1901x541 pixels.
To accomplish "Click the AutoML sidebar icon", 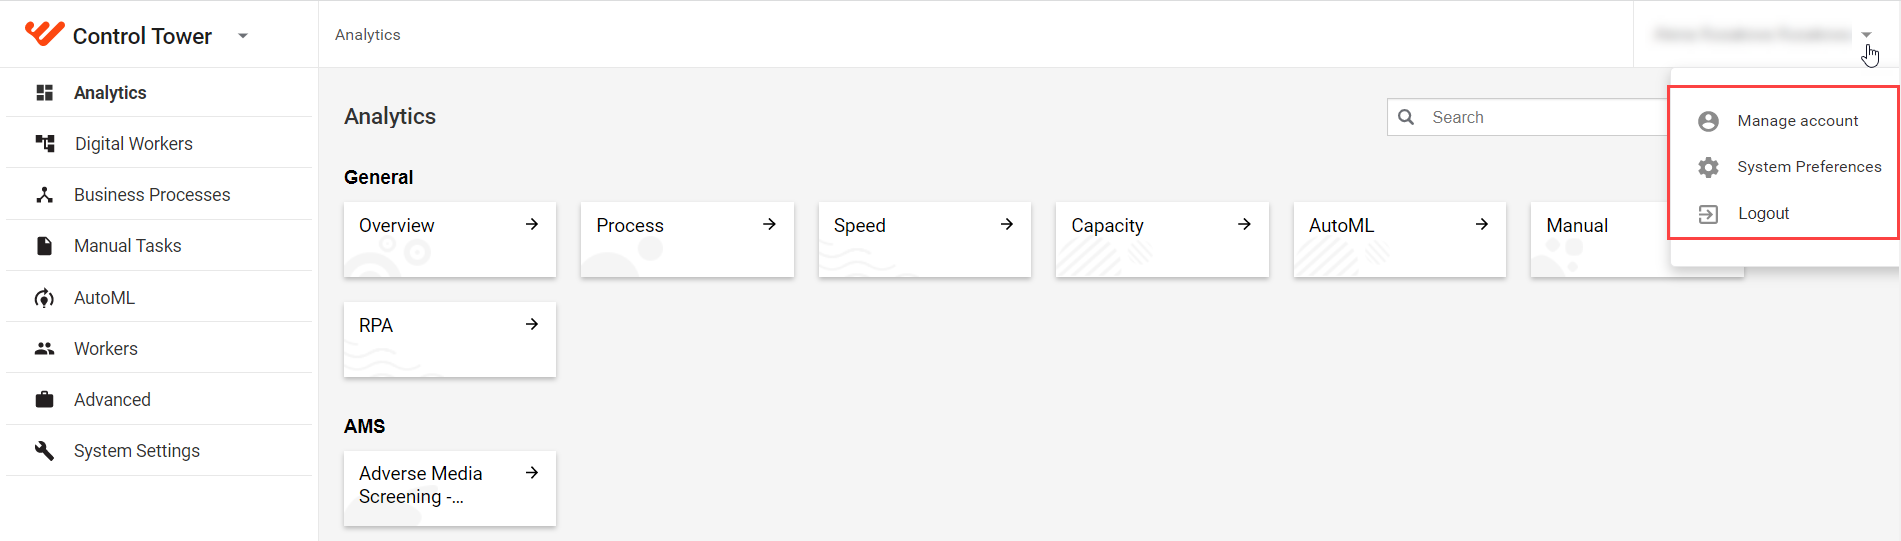I will tap(44, 298).
